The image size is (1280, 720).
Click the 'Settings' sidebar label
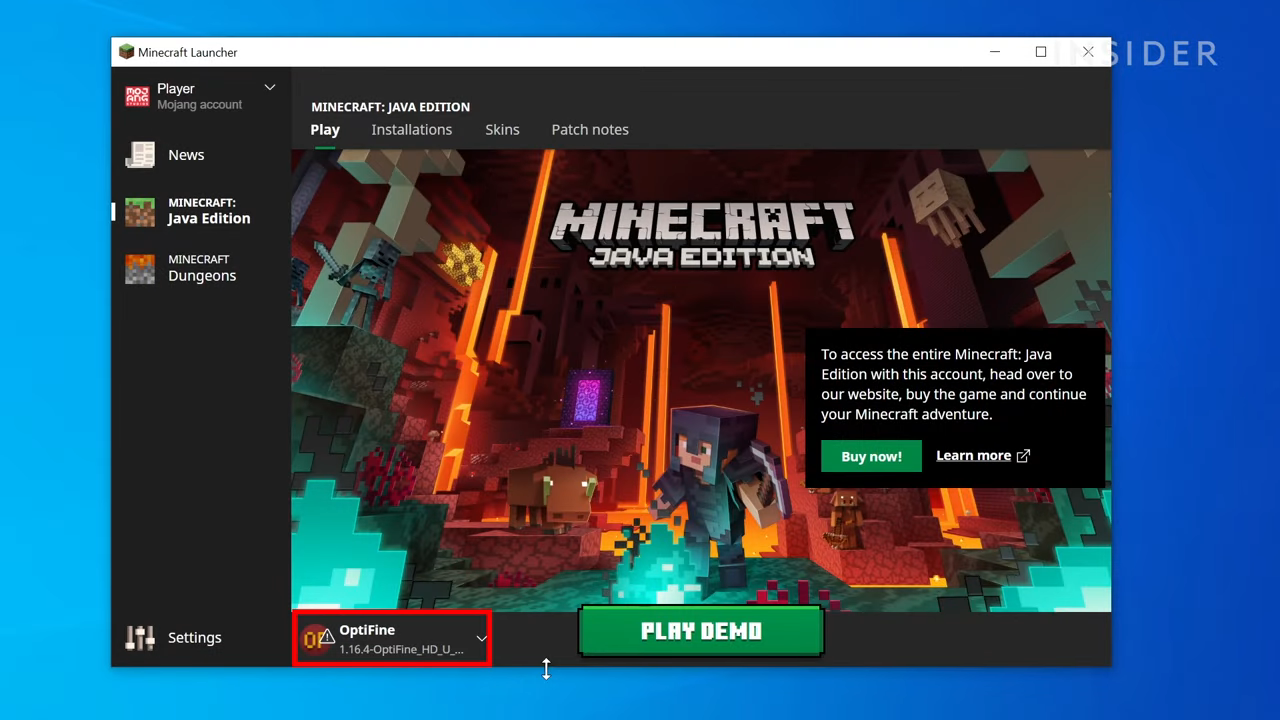pos(195,637)
